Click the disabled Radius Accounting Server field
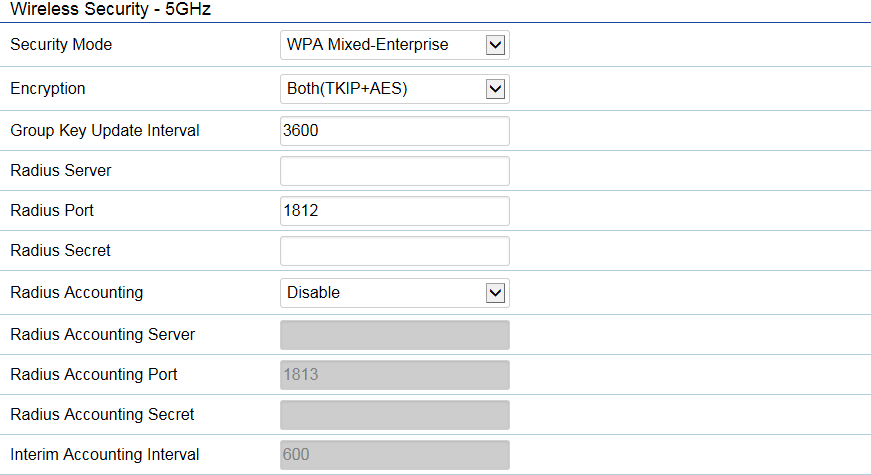 pos(394,335)
